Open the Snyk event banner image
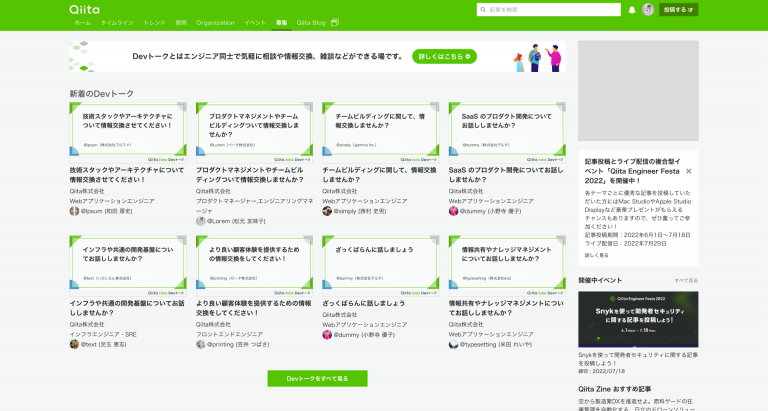The height and width of the screenshot is (411, 768). [x=638, y=319]
